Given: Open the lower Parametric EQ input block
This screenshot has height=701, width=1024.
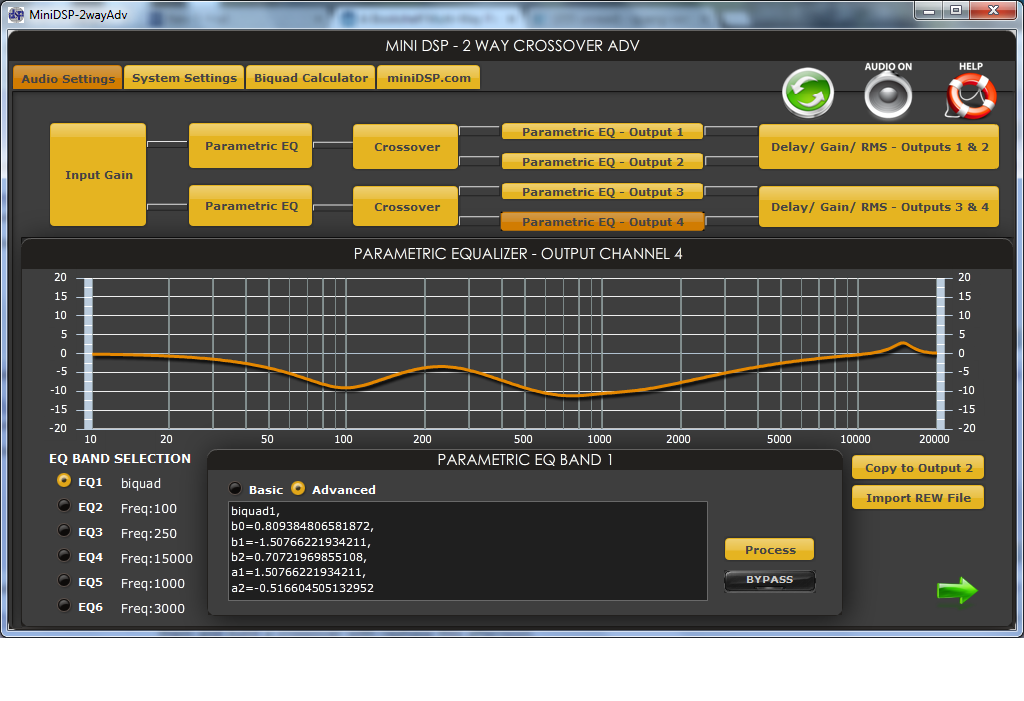Looking at the screenshot, I should (251, 206).
